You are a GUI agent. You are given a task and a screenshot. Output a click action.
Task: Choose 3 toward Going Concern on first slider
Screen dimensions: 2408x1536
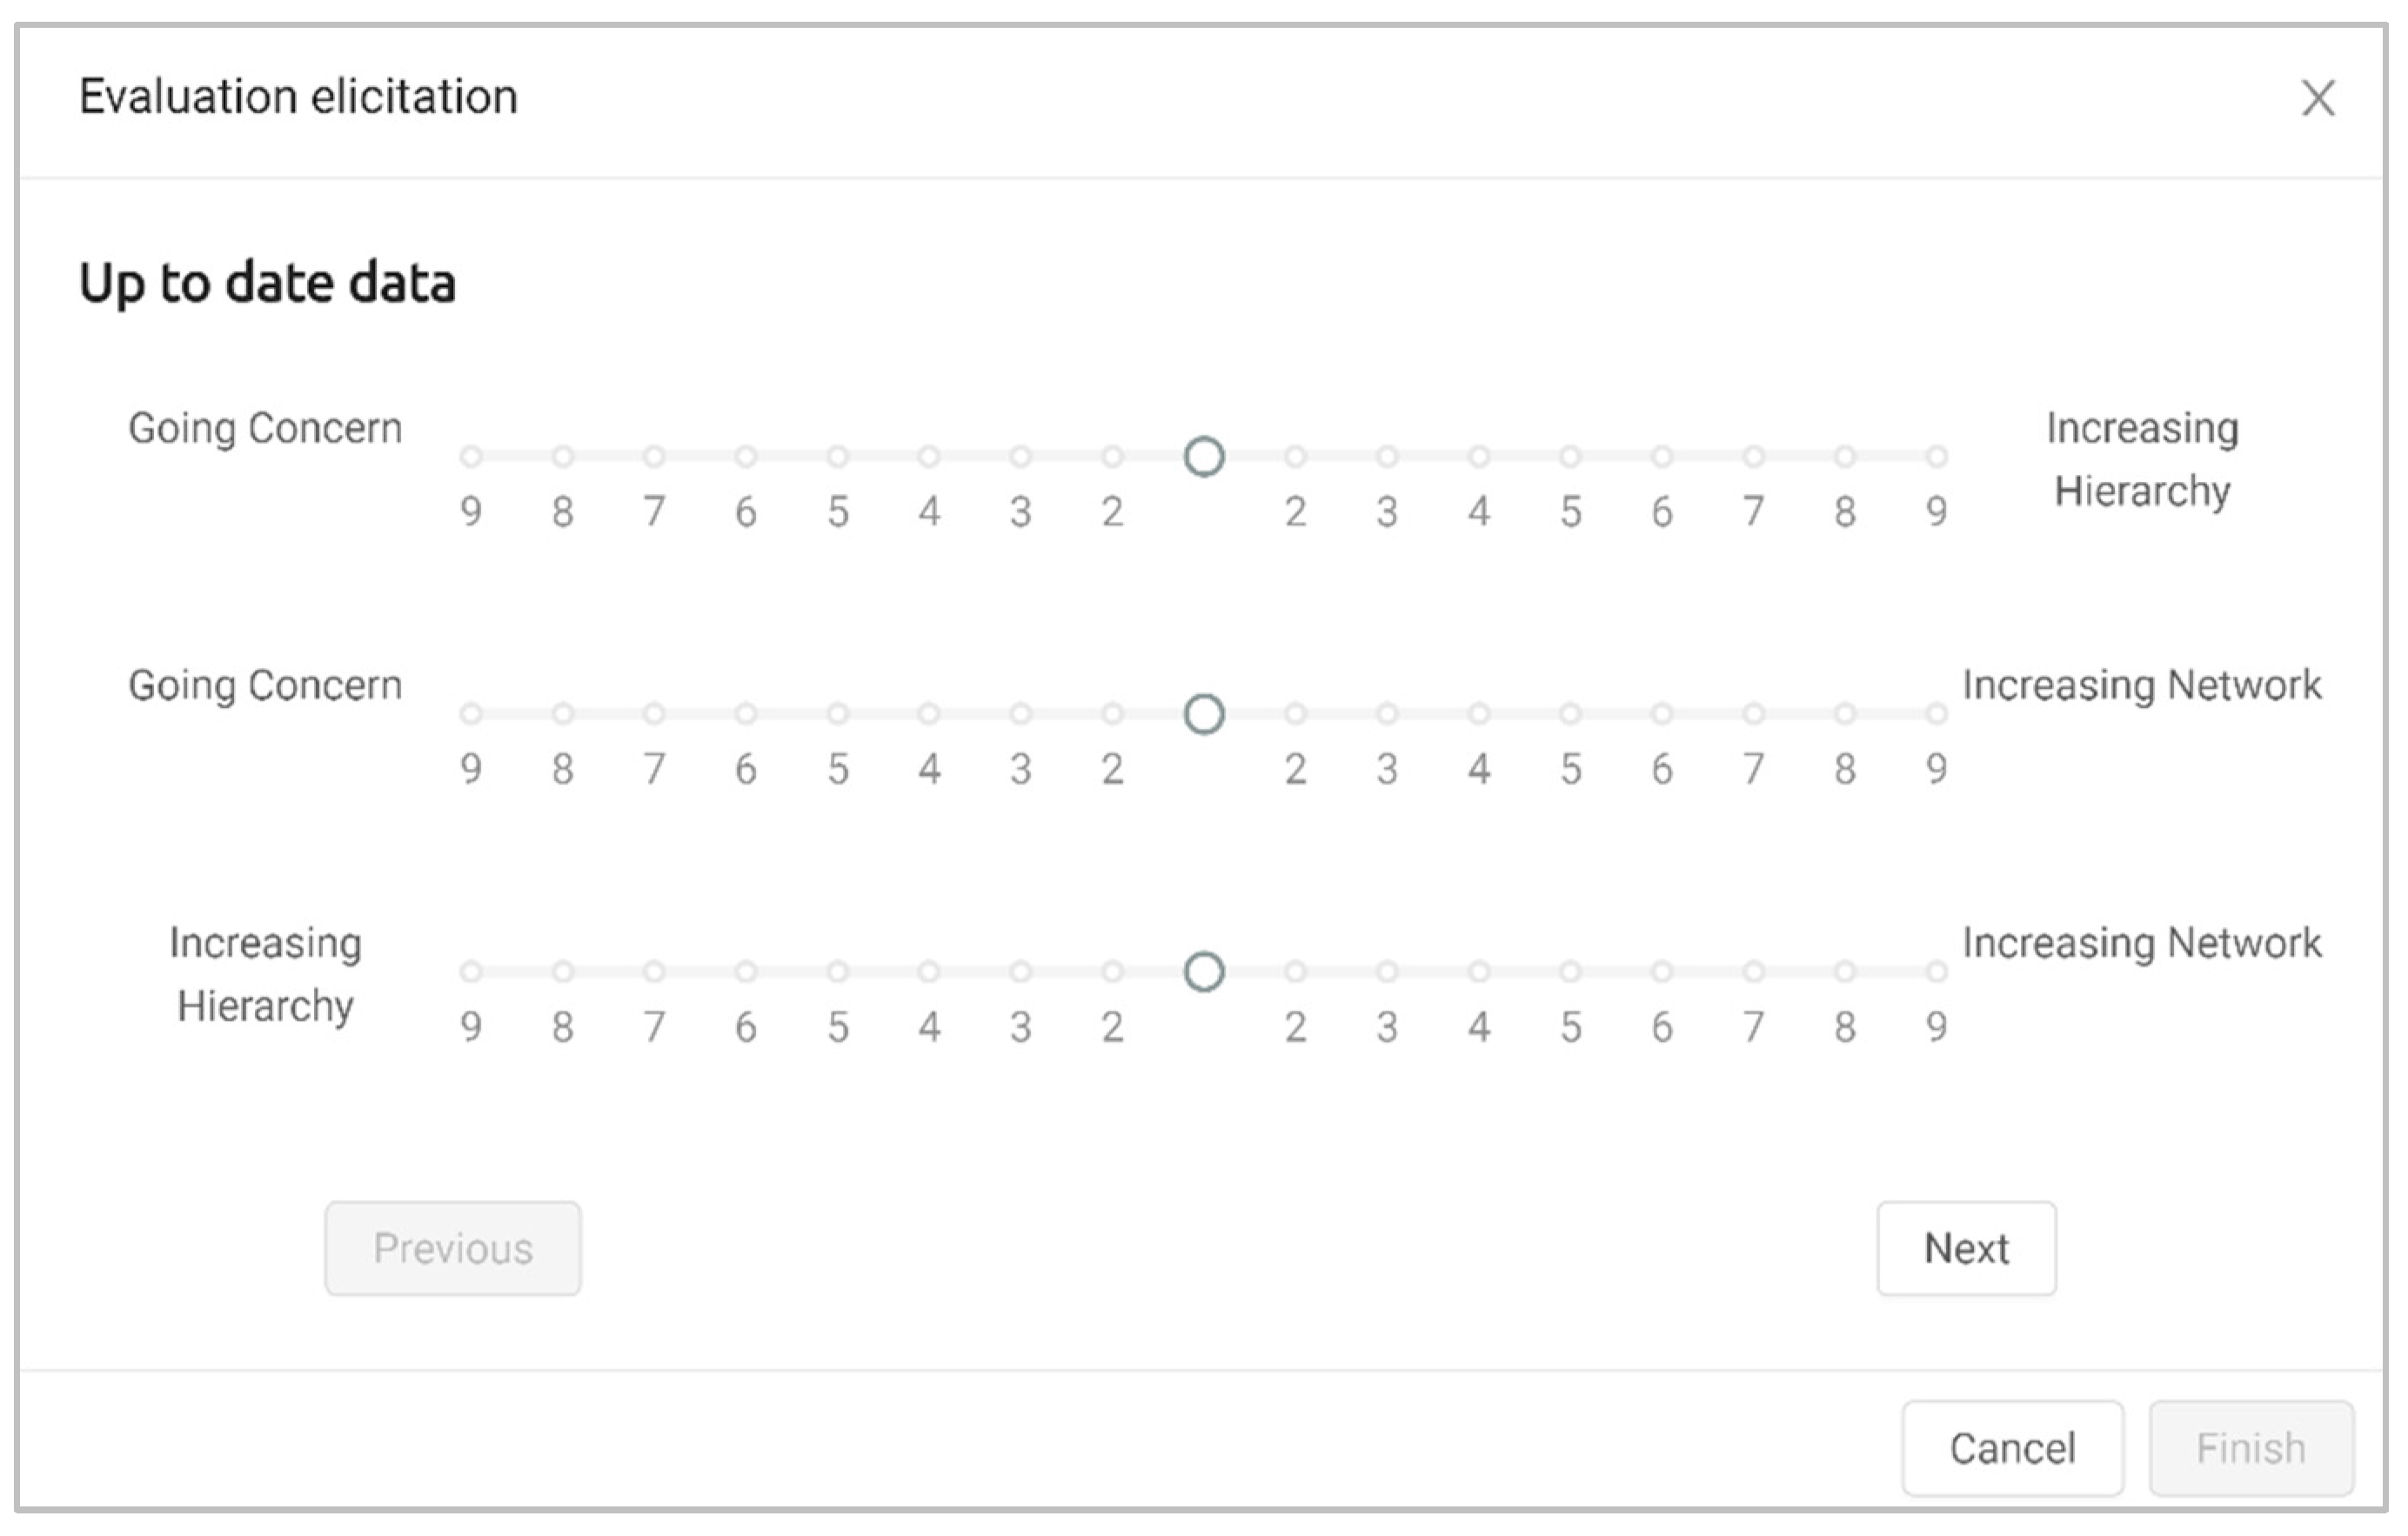1020,457
